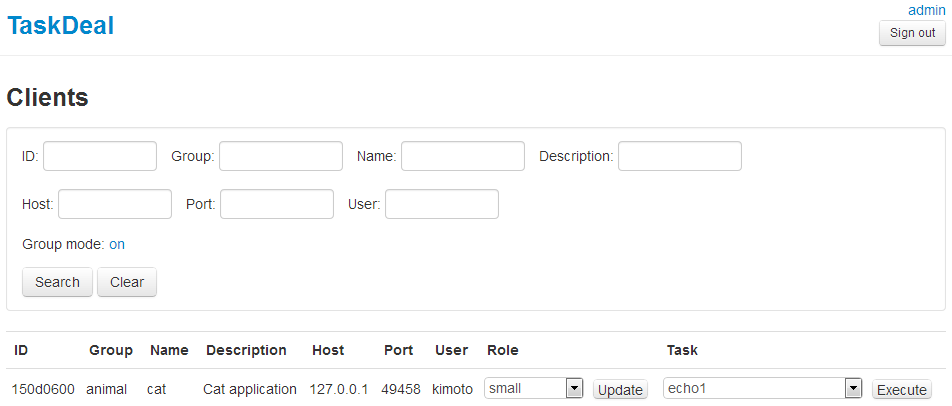Update the cat client's role

point(620,390)
